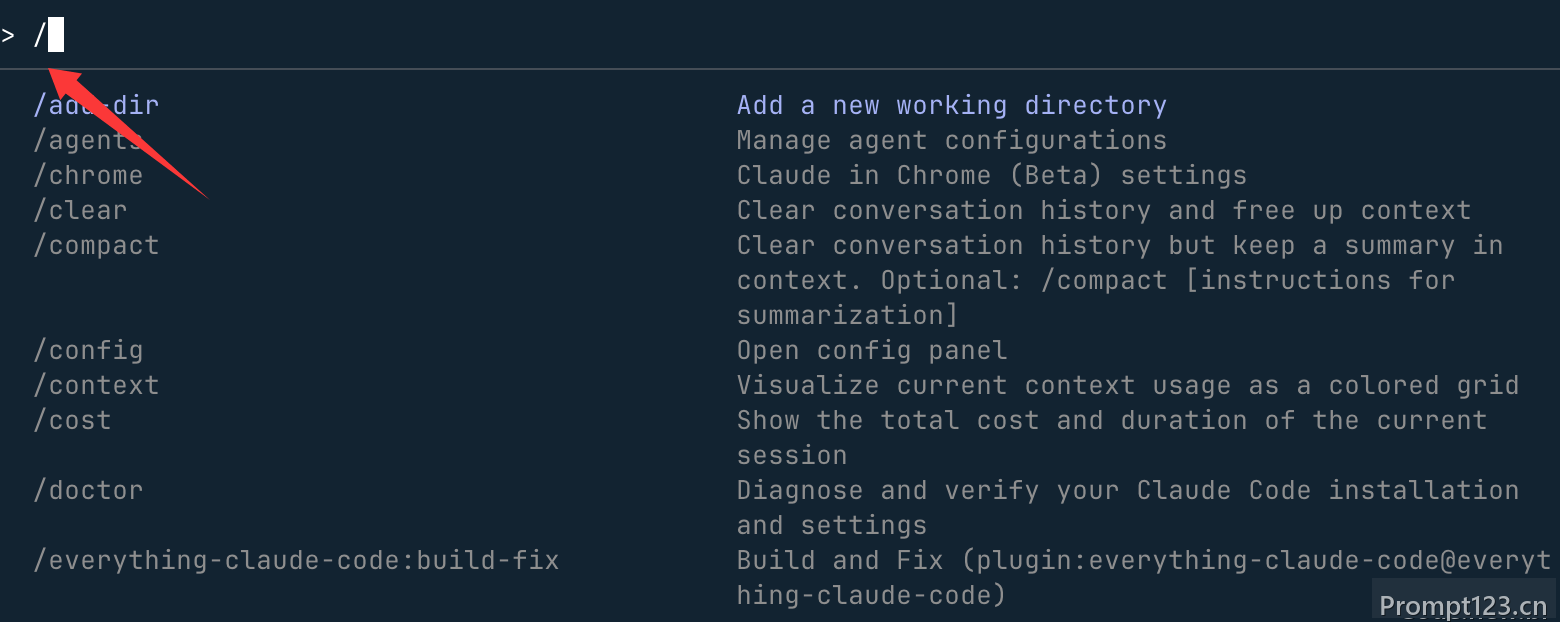This screenshot has width=1560, height=622.
Task: Click the Prompt123.cn watermark
Action: point(1463,606)
